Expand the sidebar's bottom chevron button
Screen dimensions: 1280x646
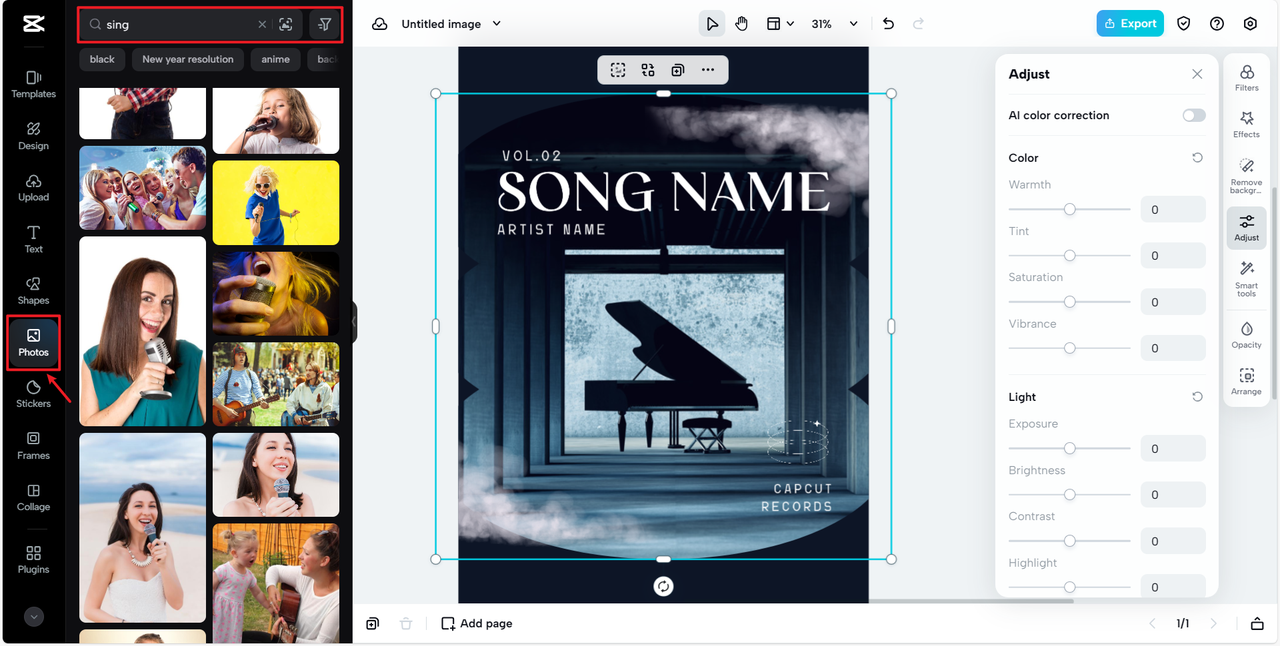pyautogui.click(x=34, y=617)
